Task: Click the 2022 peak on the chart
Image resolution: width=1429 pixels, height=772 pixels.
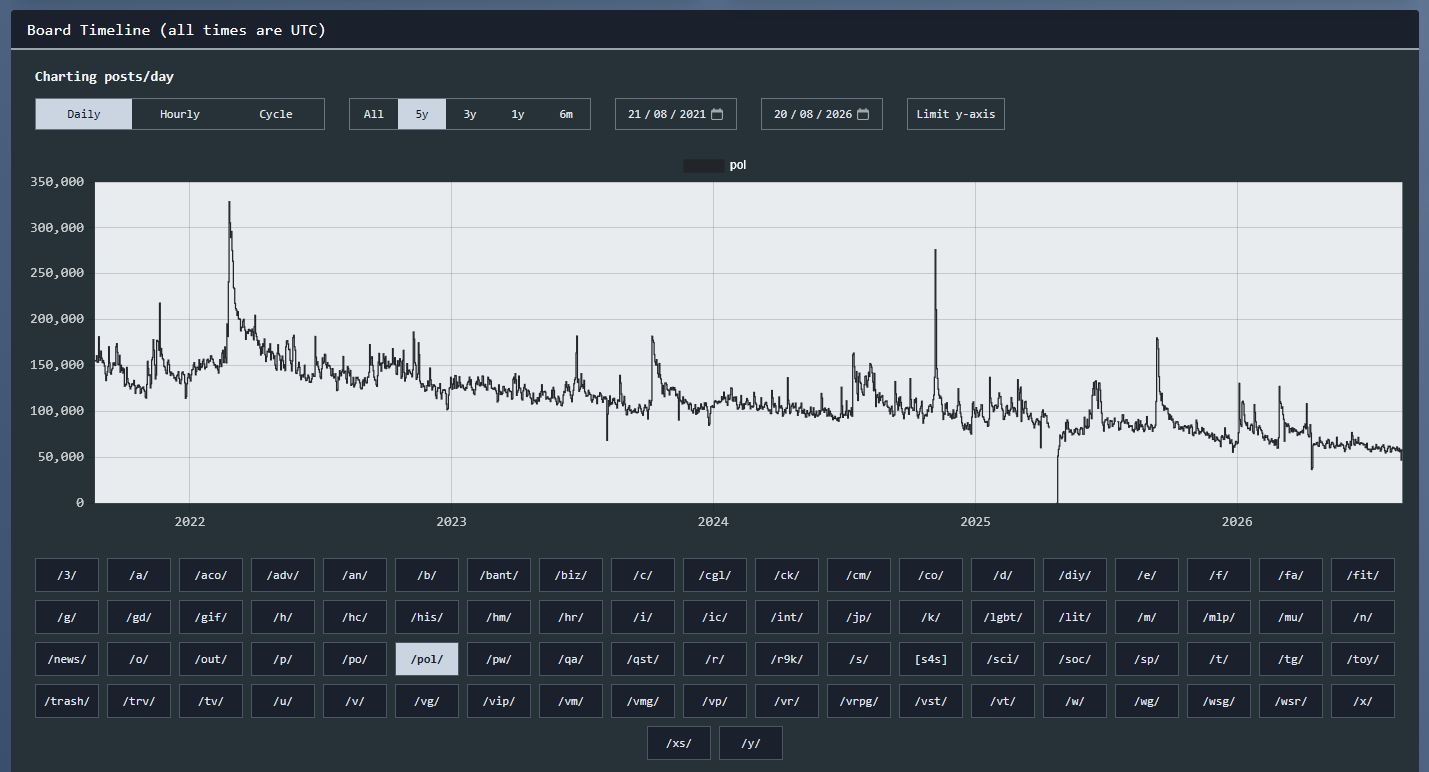Action: (x=229, y=203)
